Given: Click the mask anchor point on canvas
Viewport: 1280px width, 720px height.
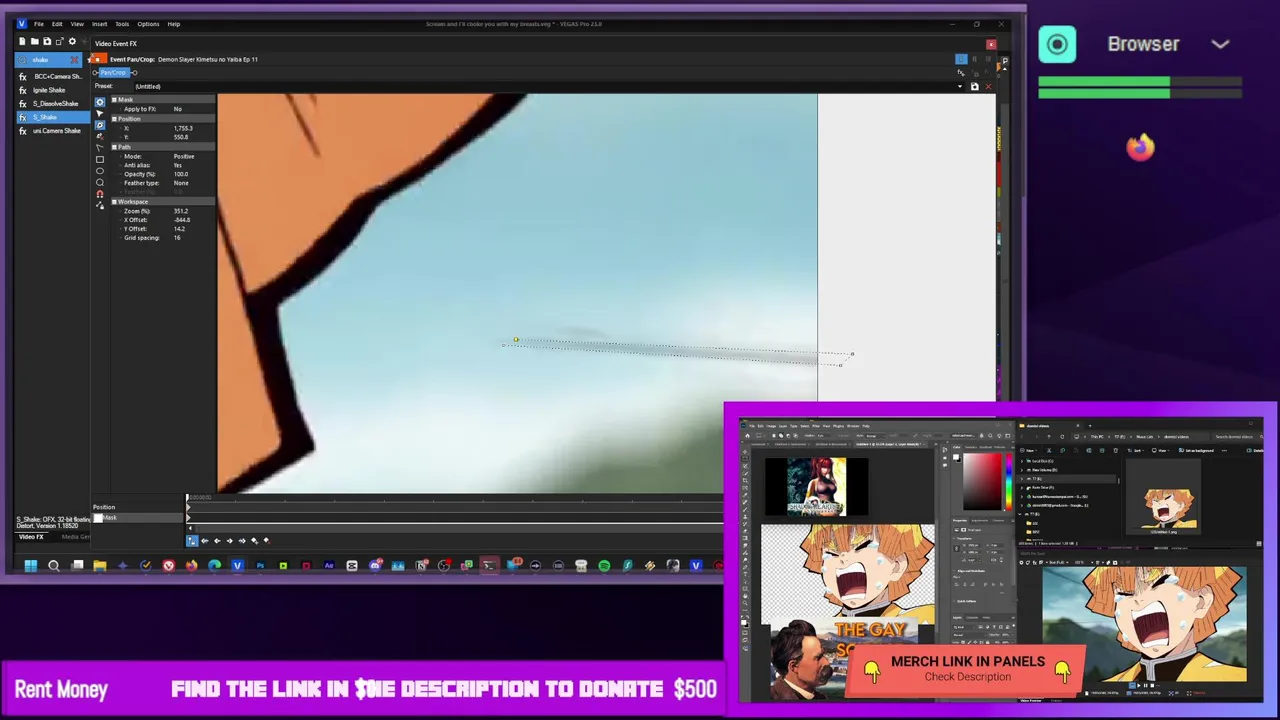Looking at the screenshot, I should point(516,340).
